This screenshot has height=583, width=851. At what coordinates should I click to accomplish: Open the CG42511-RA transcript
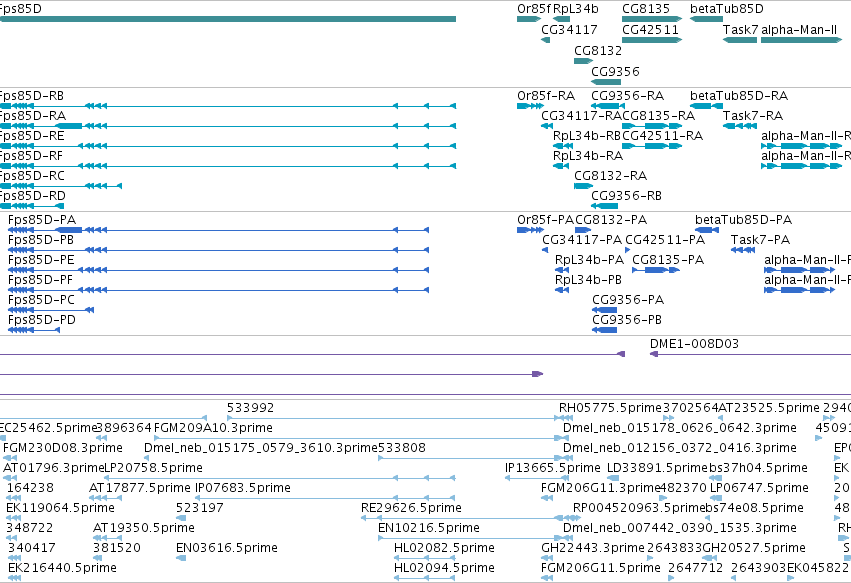click(652, 146)
